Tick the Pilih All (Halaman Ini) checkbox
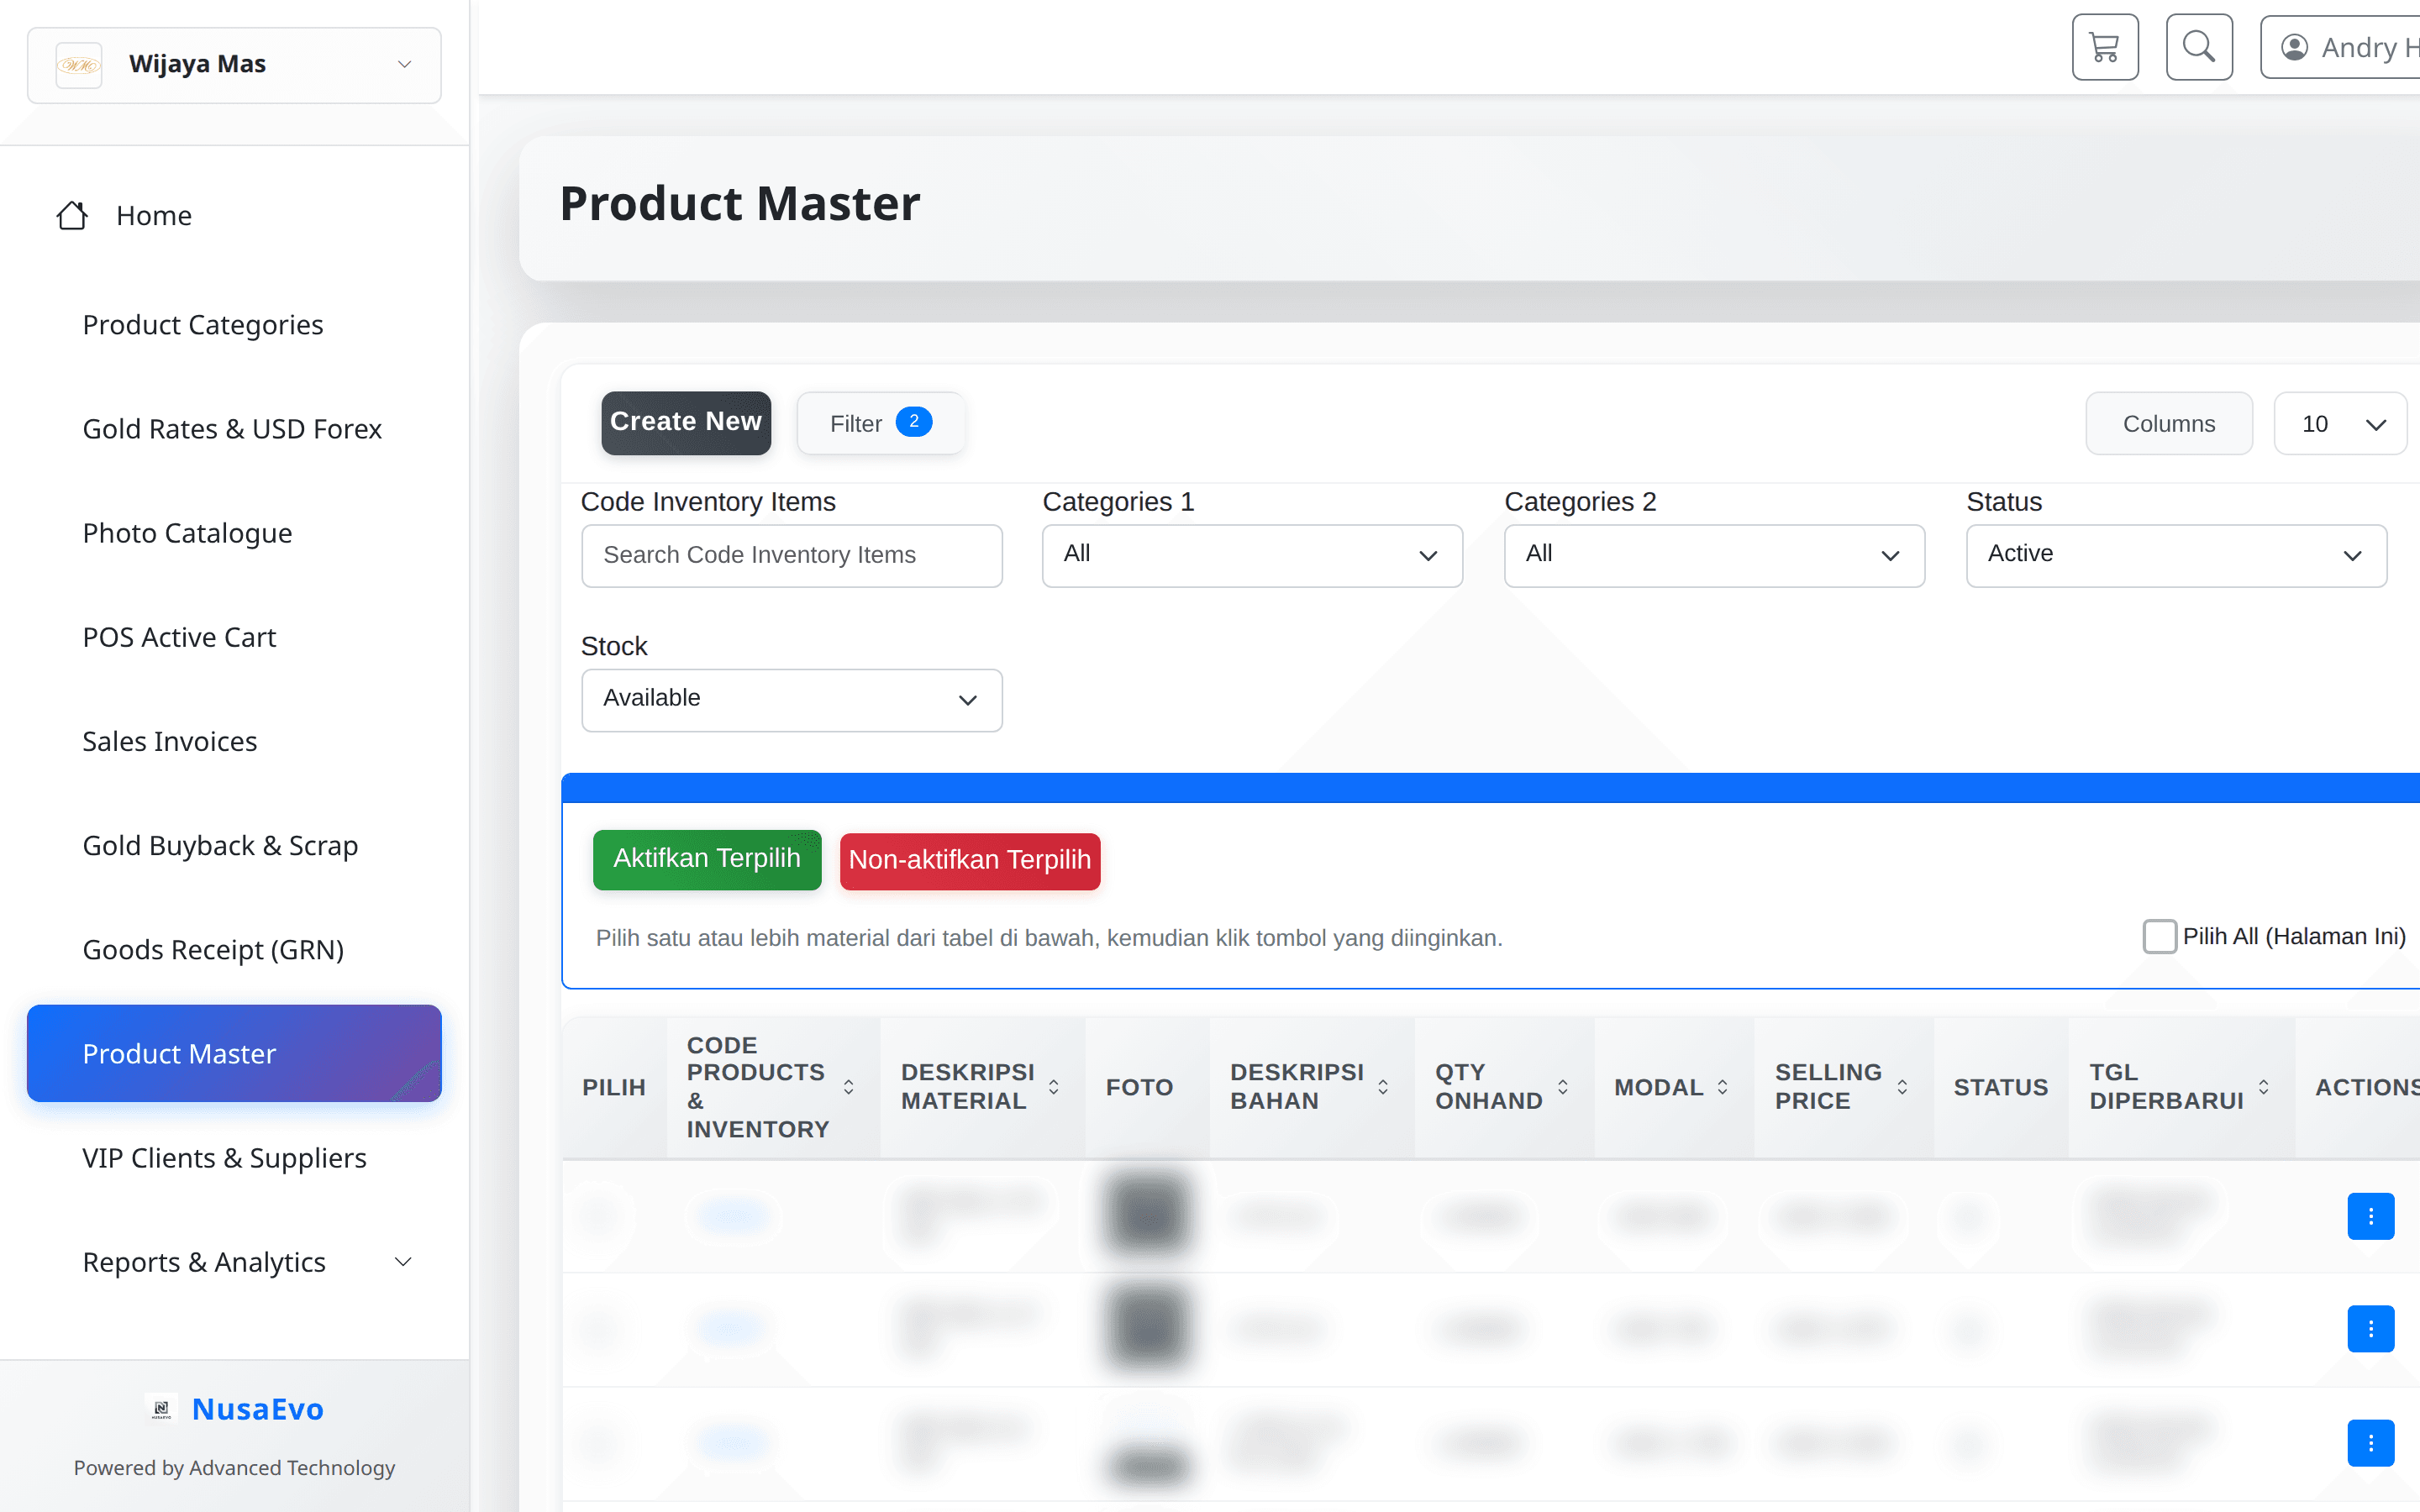Image resolution: width=2420 pixels, height=1512 pixels. tap(2159, 936)
